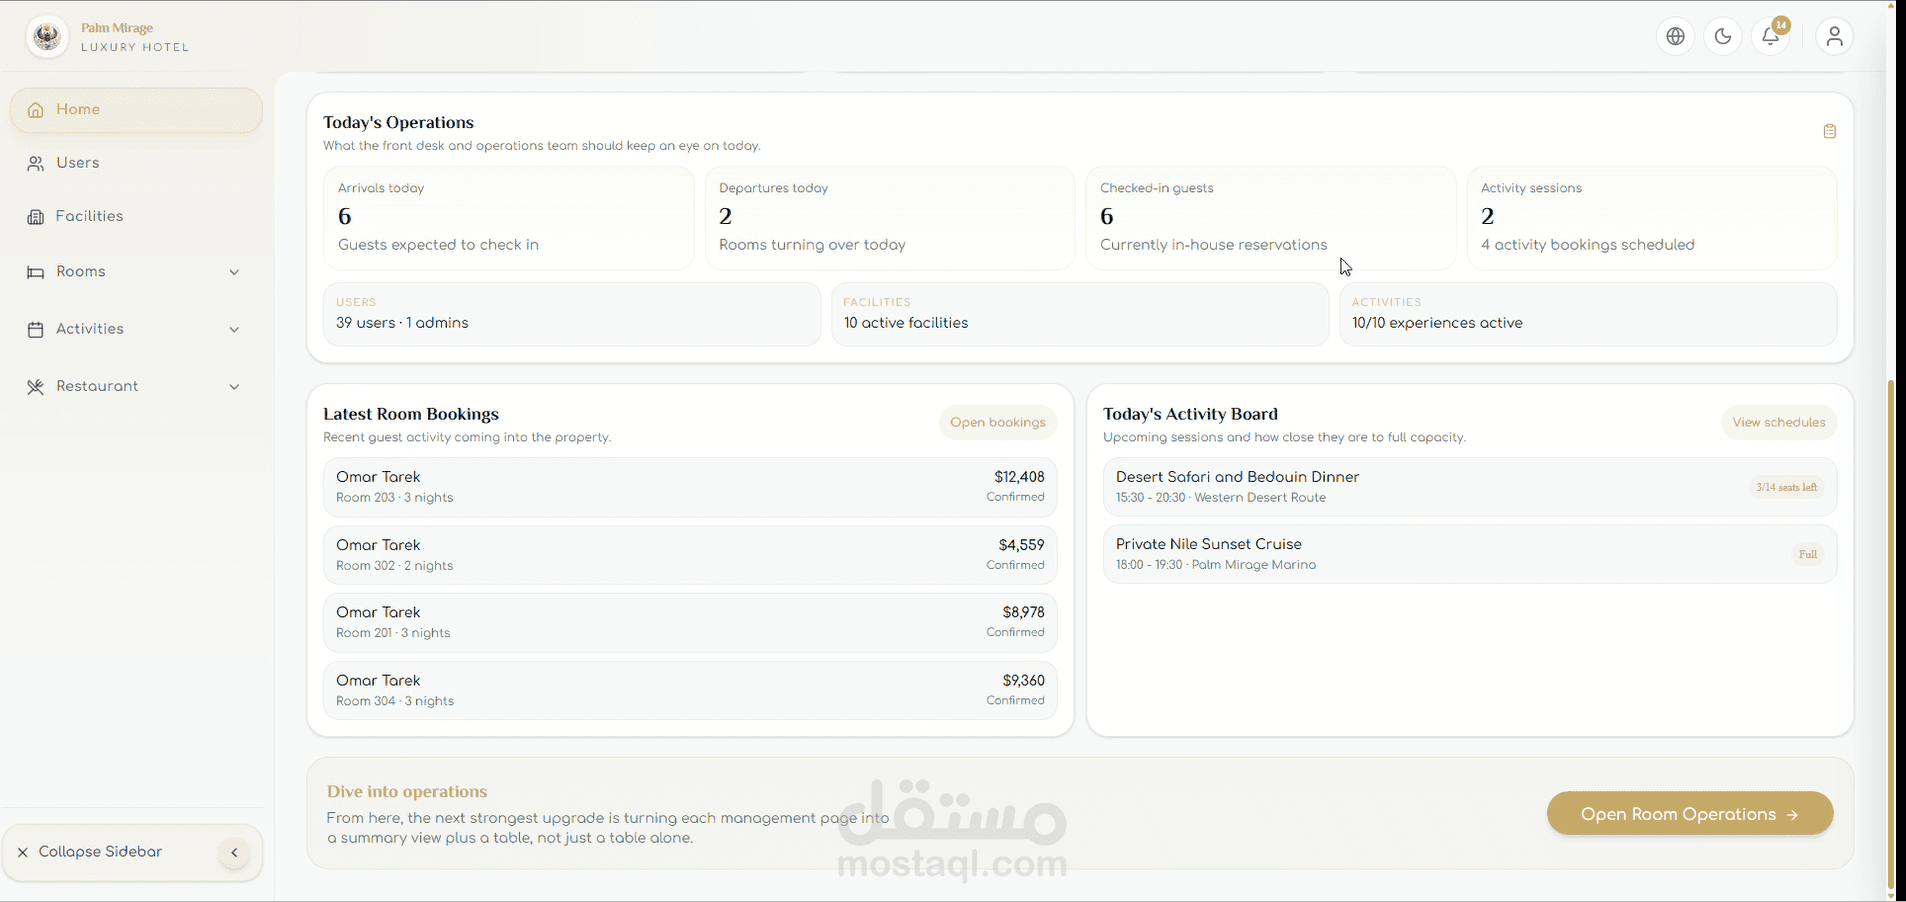The height and width of the screenshot is (902, 1906).
Task: Click the $12,408 booking amount
Action: click(x=1019, y=477)
